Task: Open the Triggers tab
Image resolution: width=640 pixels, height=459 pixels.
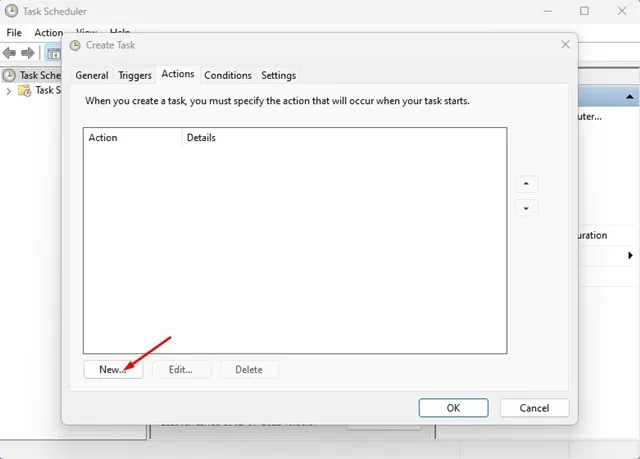Action: (135, 75)
